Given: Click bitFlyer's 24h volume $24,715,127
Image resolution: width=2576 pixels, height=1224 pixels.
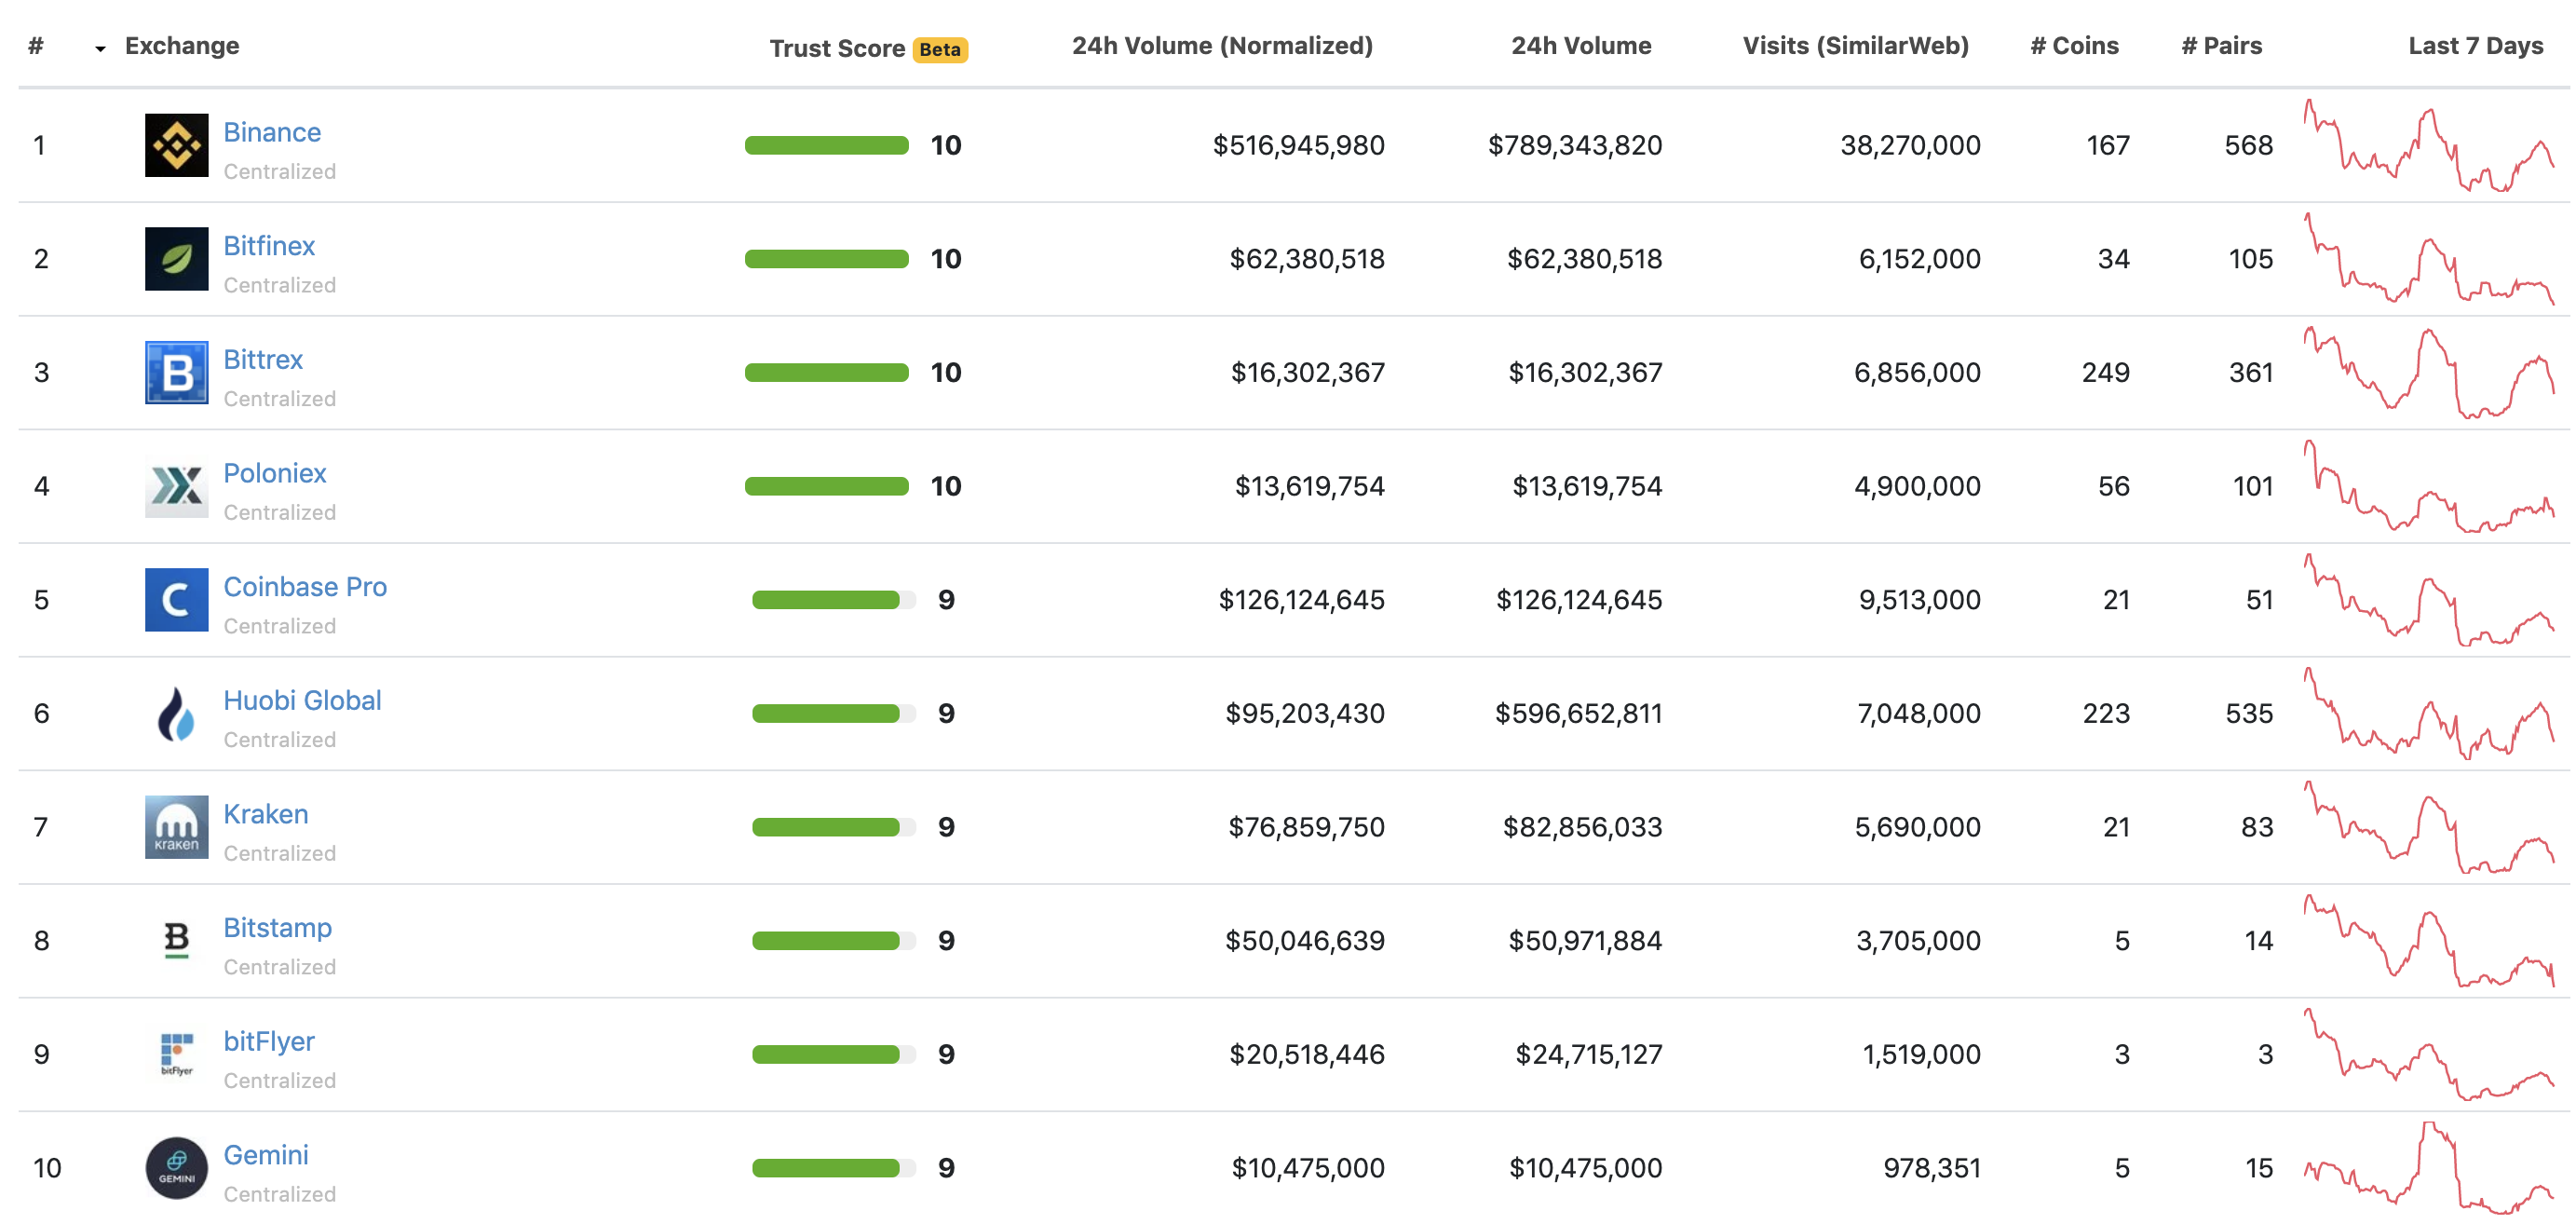Looking at the screenshot, I should [1588, 1054].
